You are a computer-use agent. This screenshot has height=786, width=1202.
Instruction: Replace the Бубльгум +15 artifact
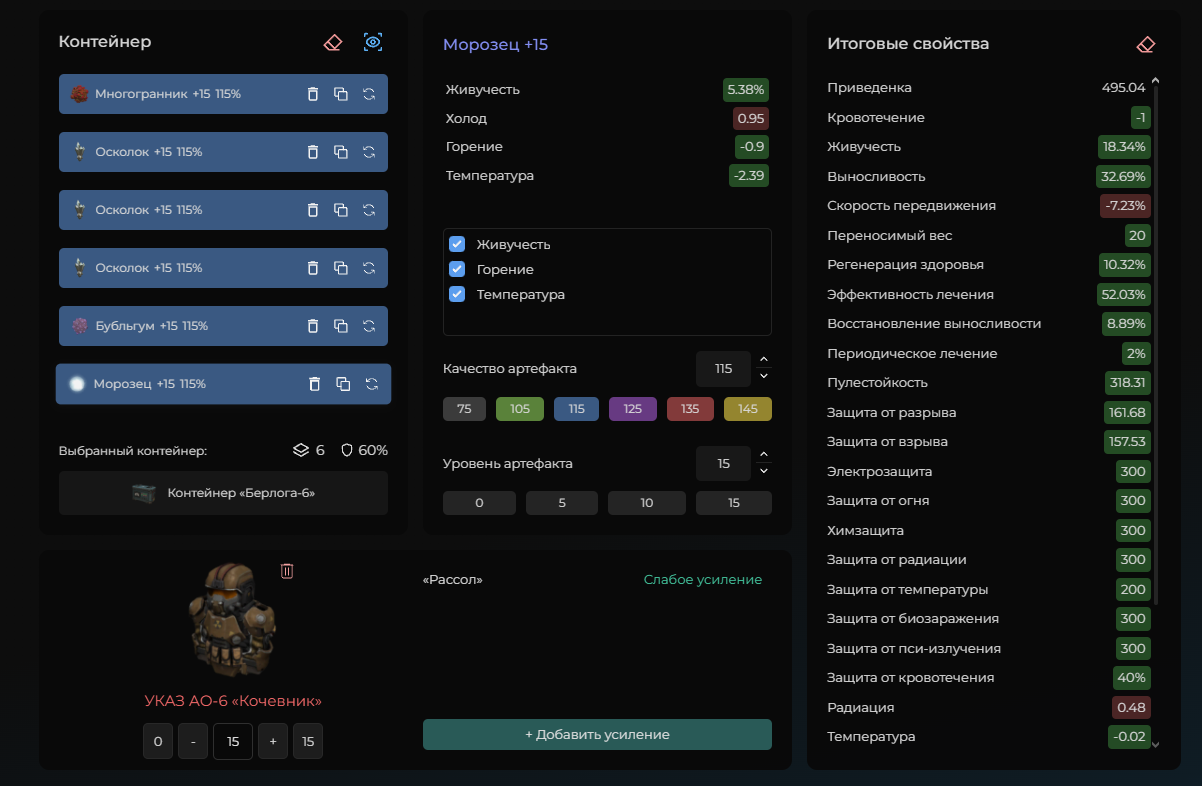click(x=369, y=326)
